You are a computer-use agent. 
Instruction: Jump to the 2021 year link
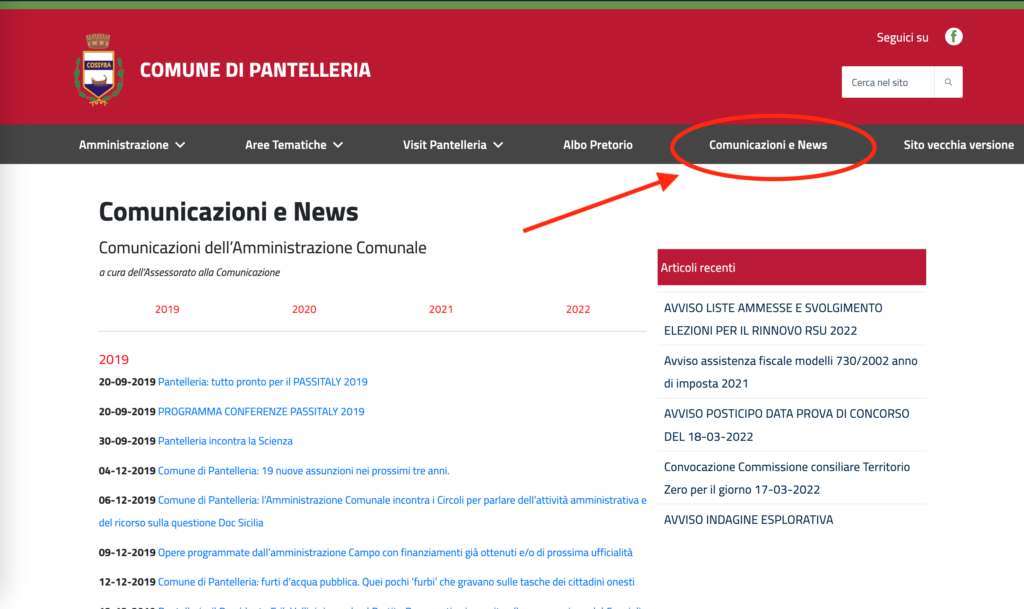pyautogui.click(x=441, y=310)
